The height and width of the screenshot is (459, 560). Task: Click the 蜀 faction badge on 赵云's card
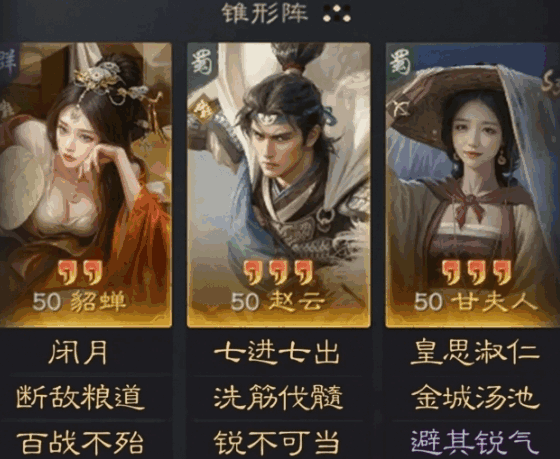[202, 62]
